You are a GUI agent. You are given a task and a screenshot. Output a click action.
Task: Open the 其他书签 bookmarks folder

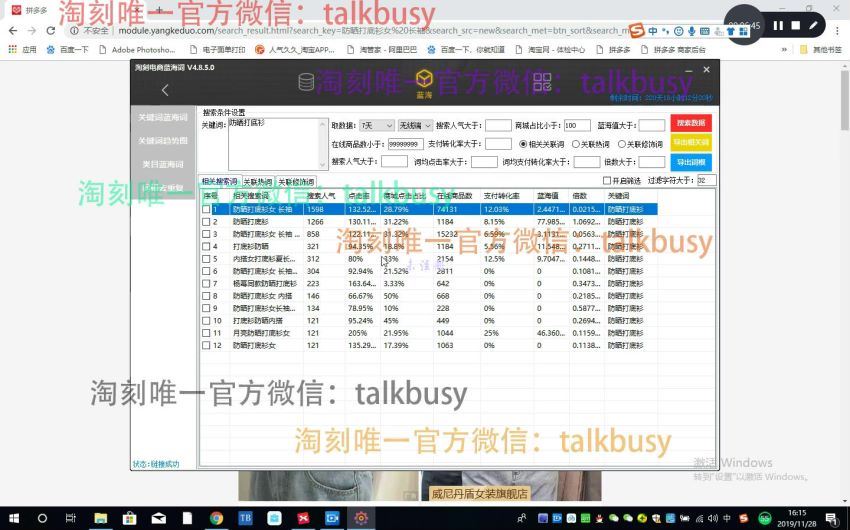821,50
